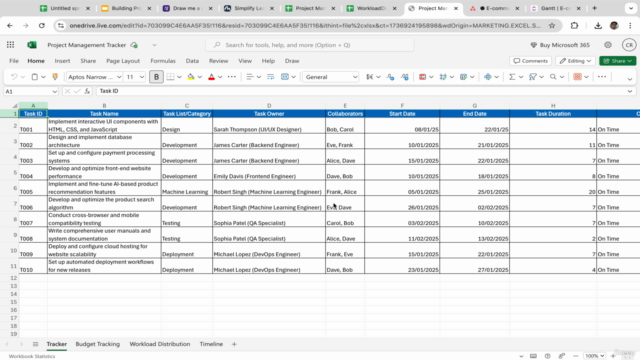The width and height of the screenshot is (640, 360).
Task: Click the Cell Styles icon
Action: tap(463, 77)
